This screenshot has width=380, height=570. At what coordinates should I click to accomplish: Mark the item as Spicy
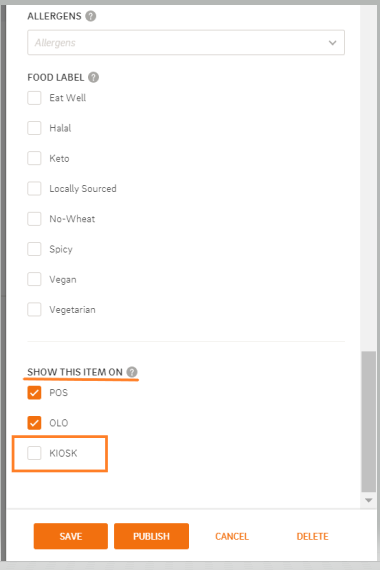pyautogui.click(x=34, y=249)
